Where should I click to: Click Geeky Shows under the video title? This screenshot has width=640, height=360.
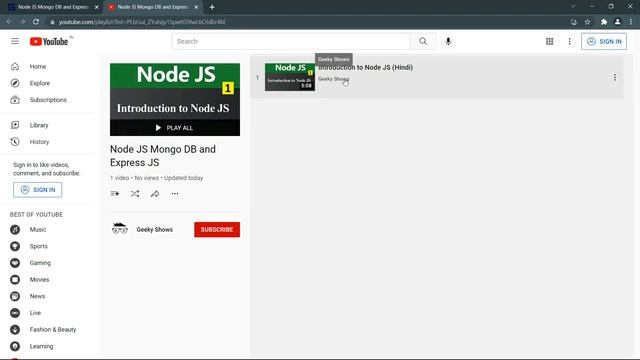(x=333, y=79)
